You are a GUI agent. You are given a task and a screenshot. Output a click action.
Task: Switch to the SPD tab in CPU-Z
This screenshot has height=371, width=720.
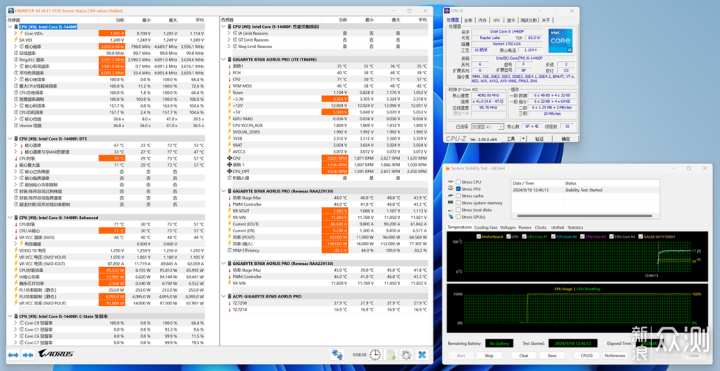click(496, 20)
